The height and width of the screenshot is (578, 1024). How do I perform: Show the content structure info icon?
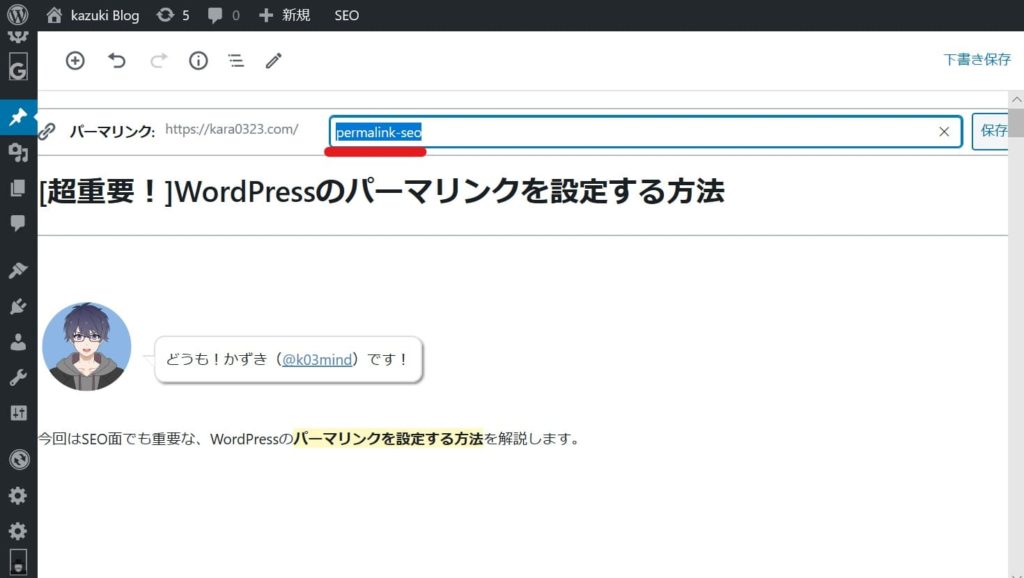tap(199, 61)
